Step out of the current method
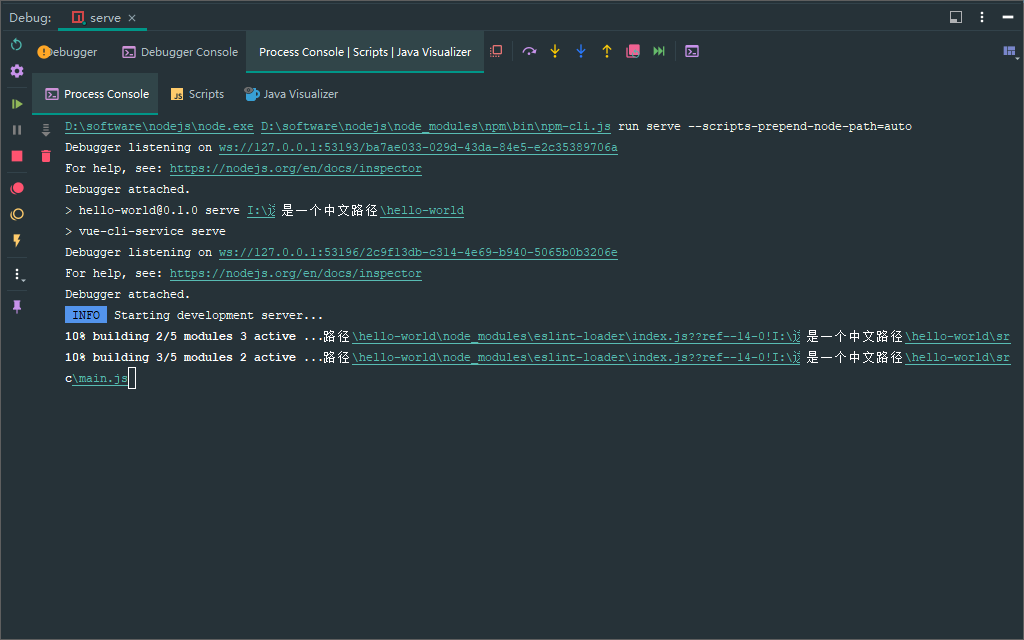This screenshot has width=1024, height=640. 607,51
